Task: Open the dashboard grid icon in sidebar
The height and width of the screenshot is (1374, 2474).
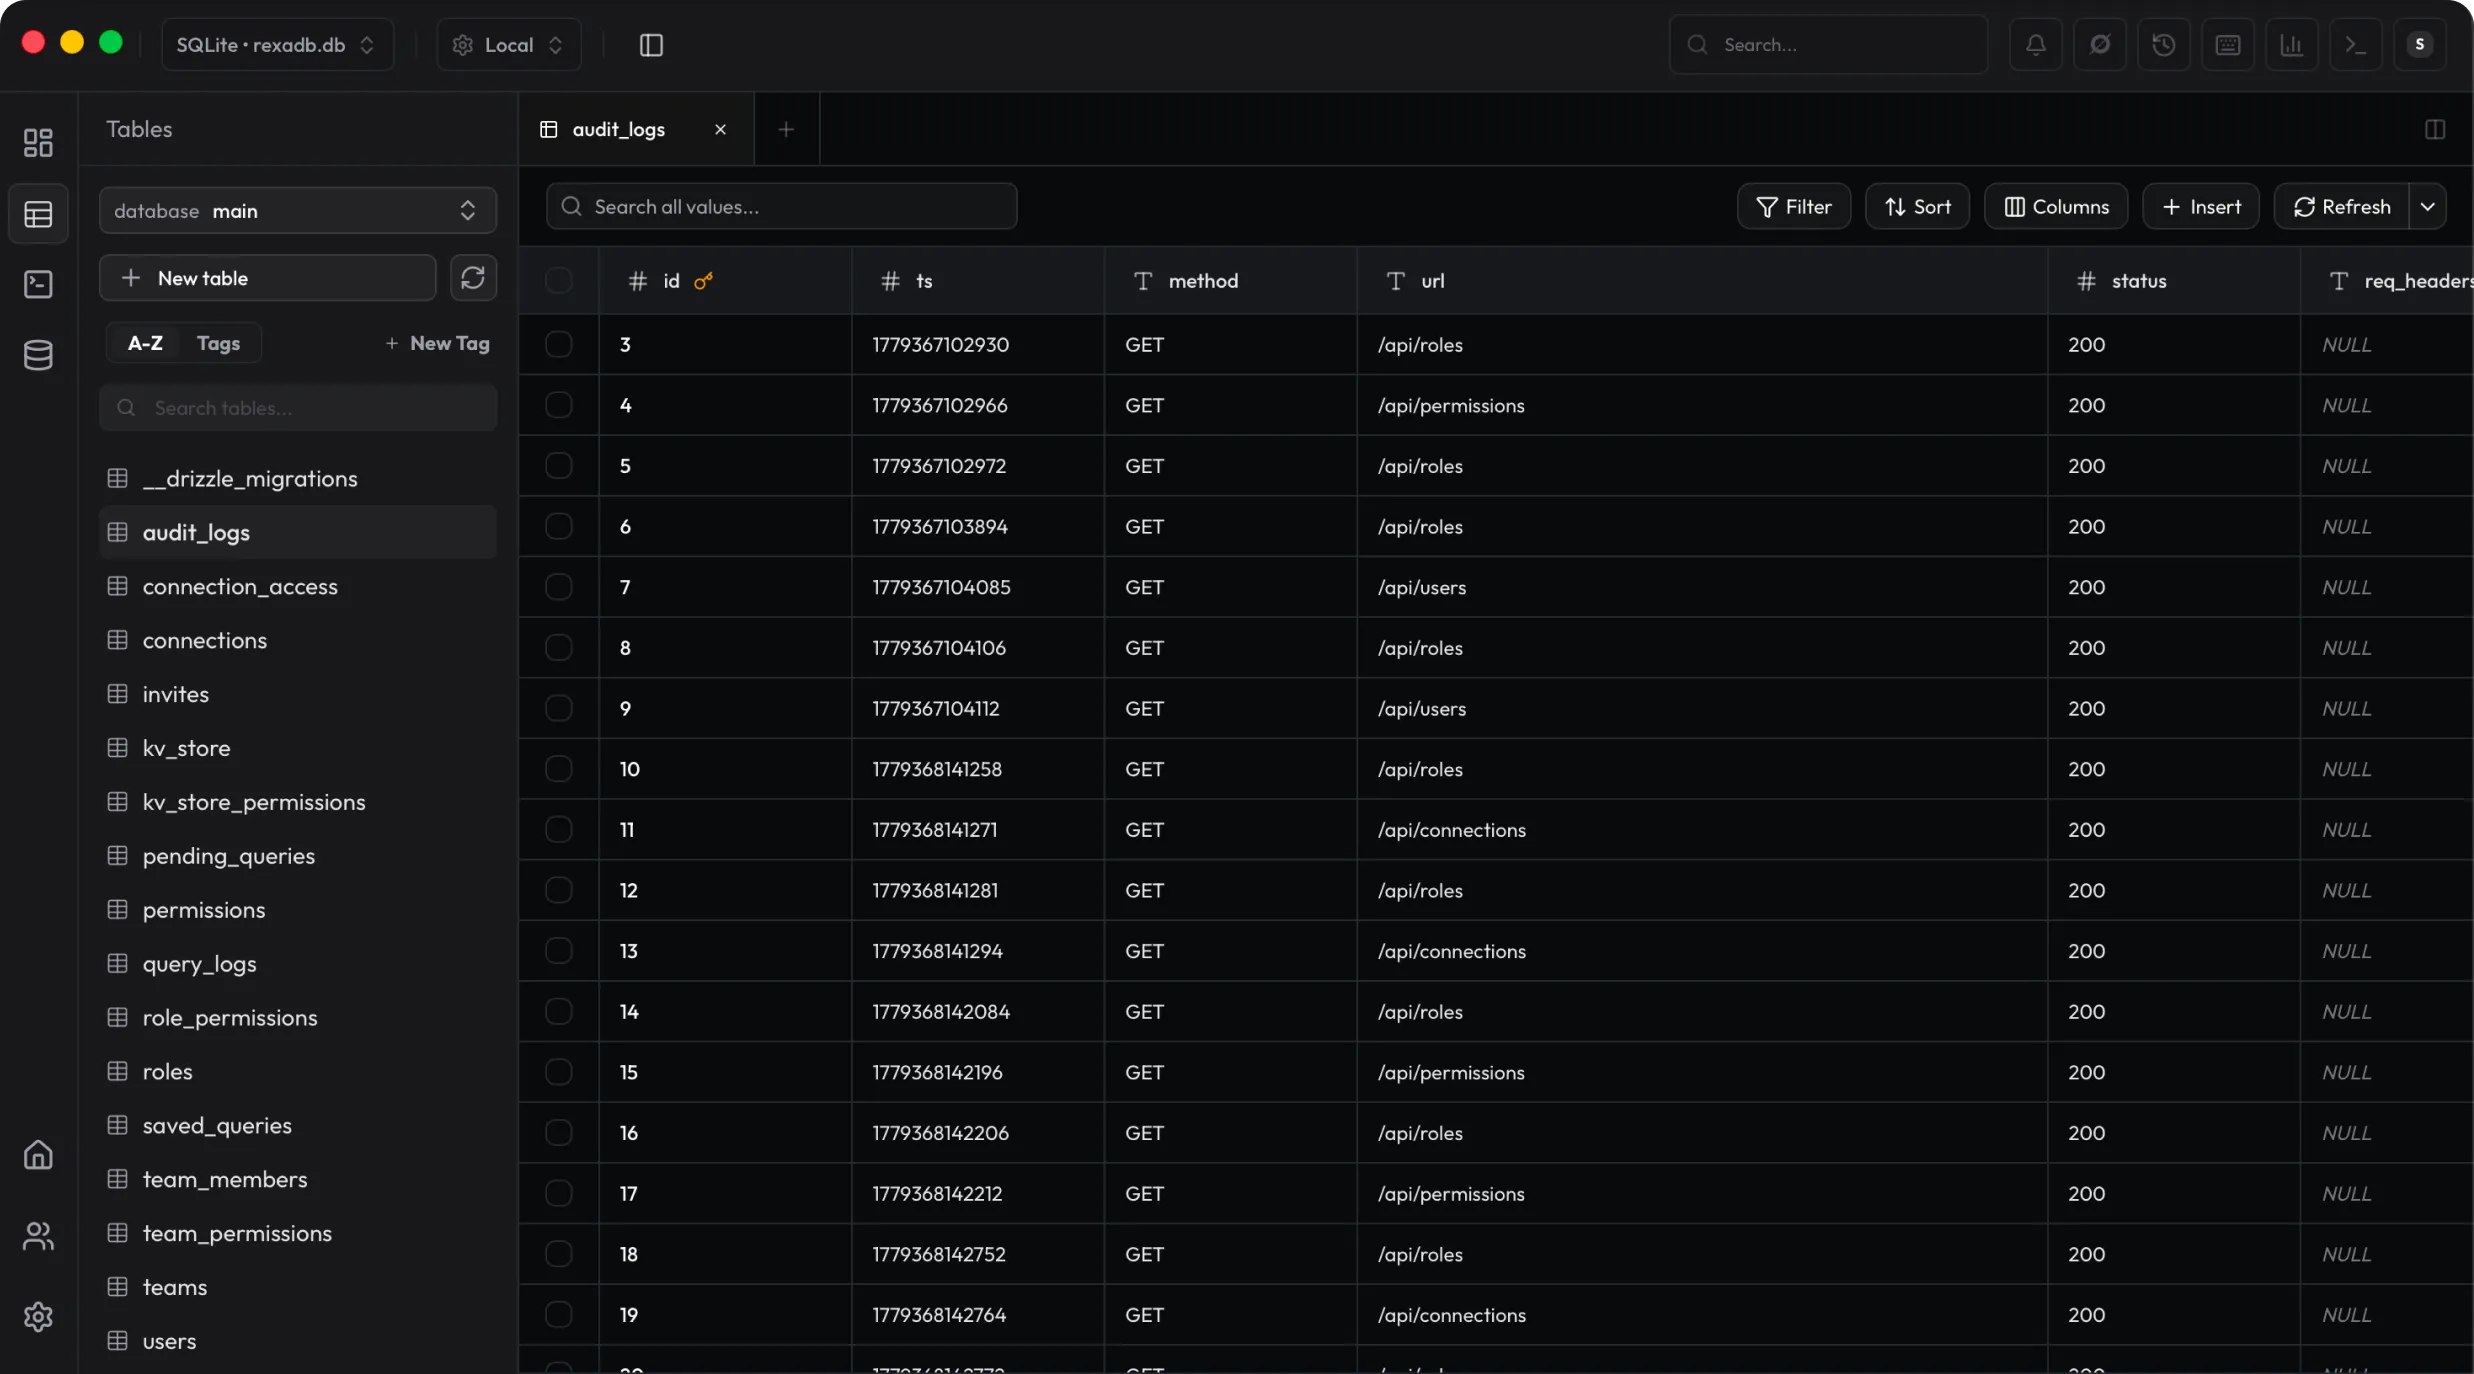Action: pos(38,143)
